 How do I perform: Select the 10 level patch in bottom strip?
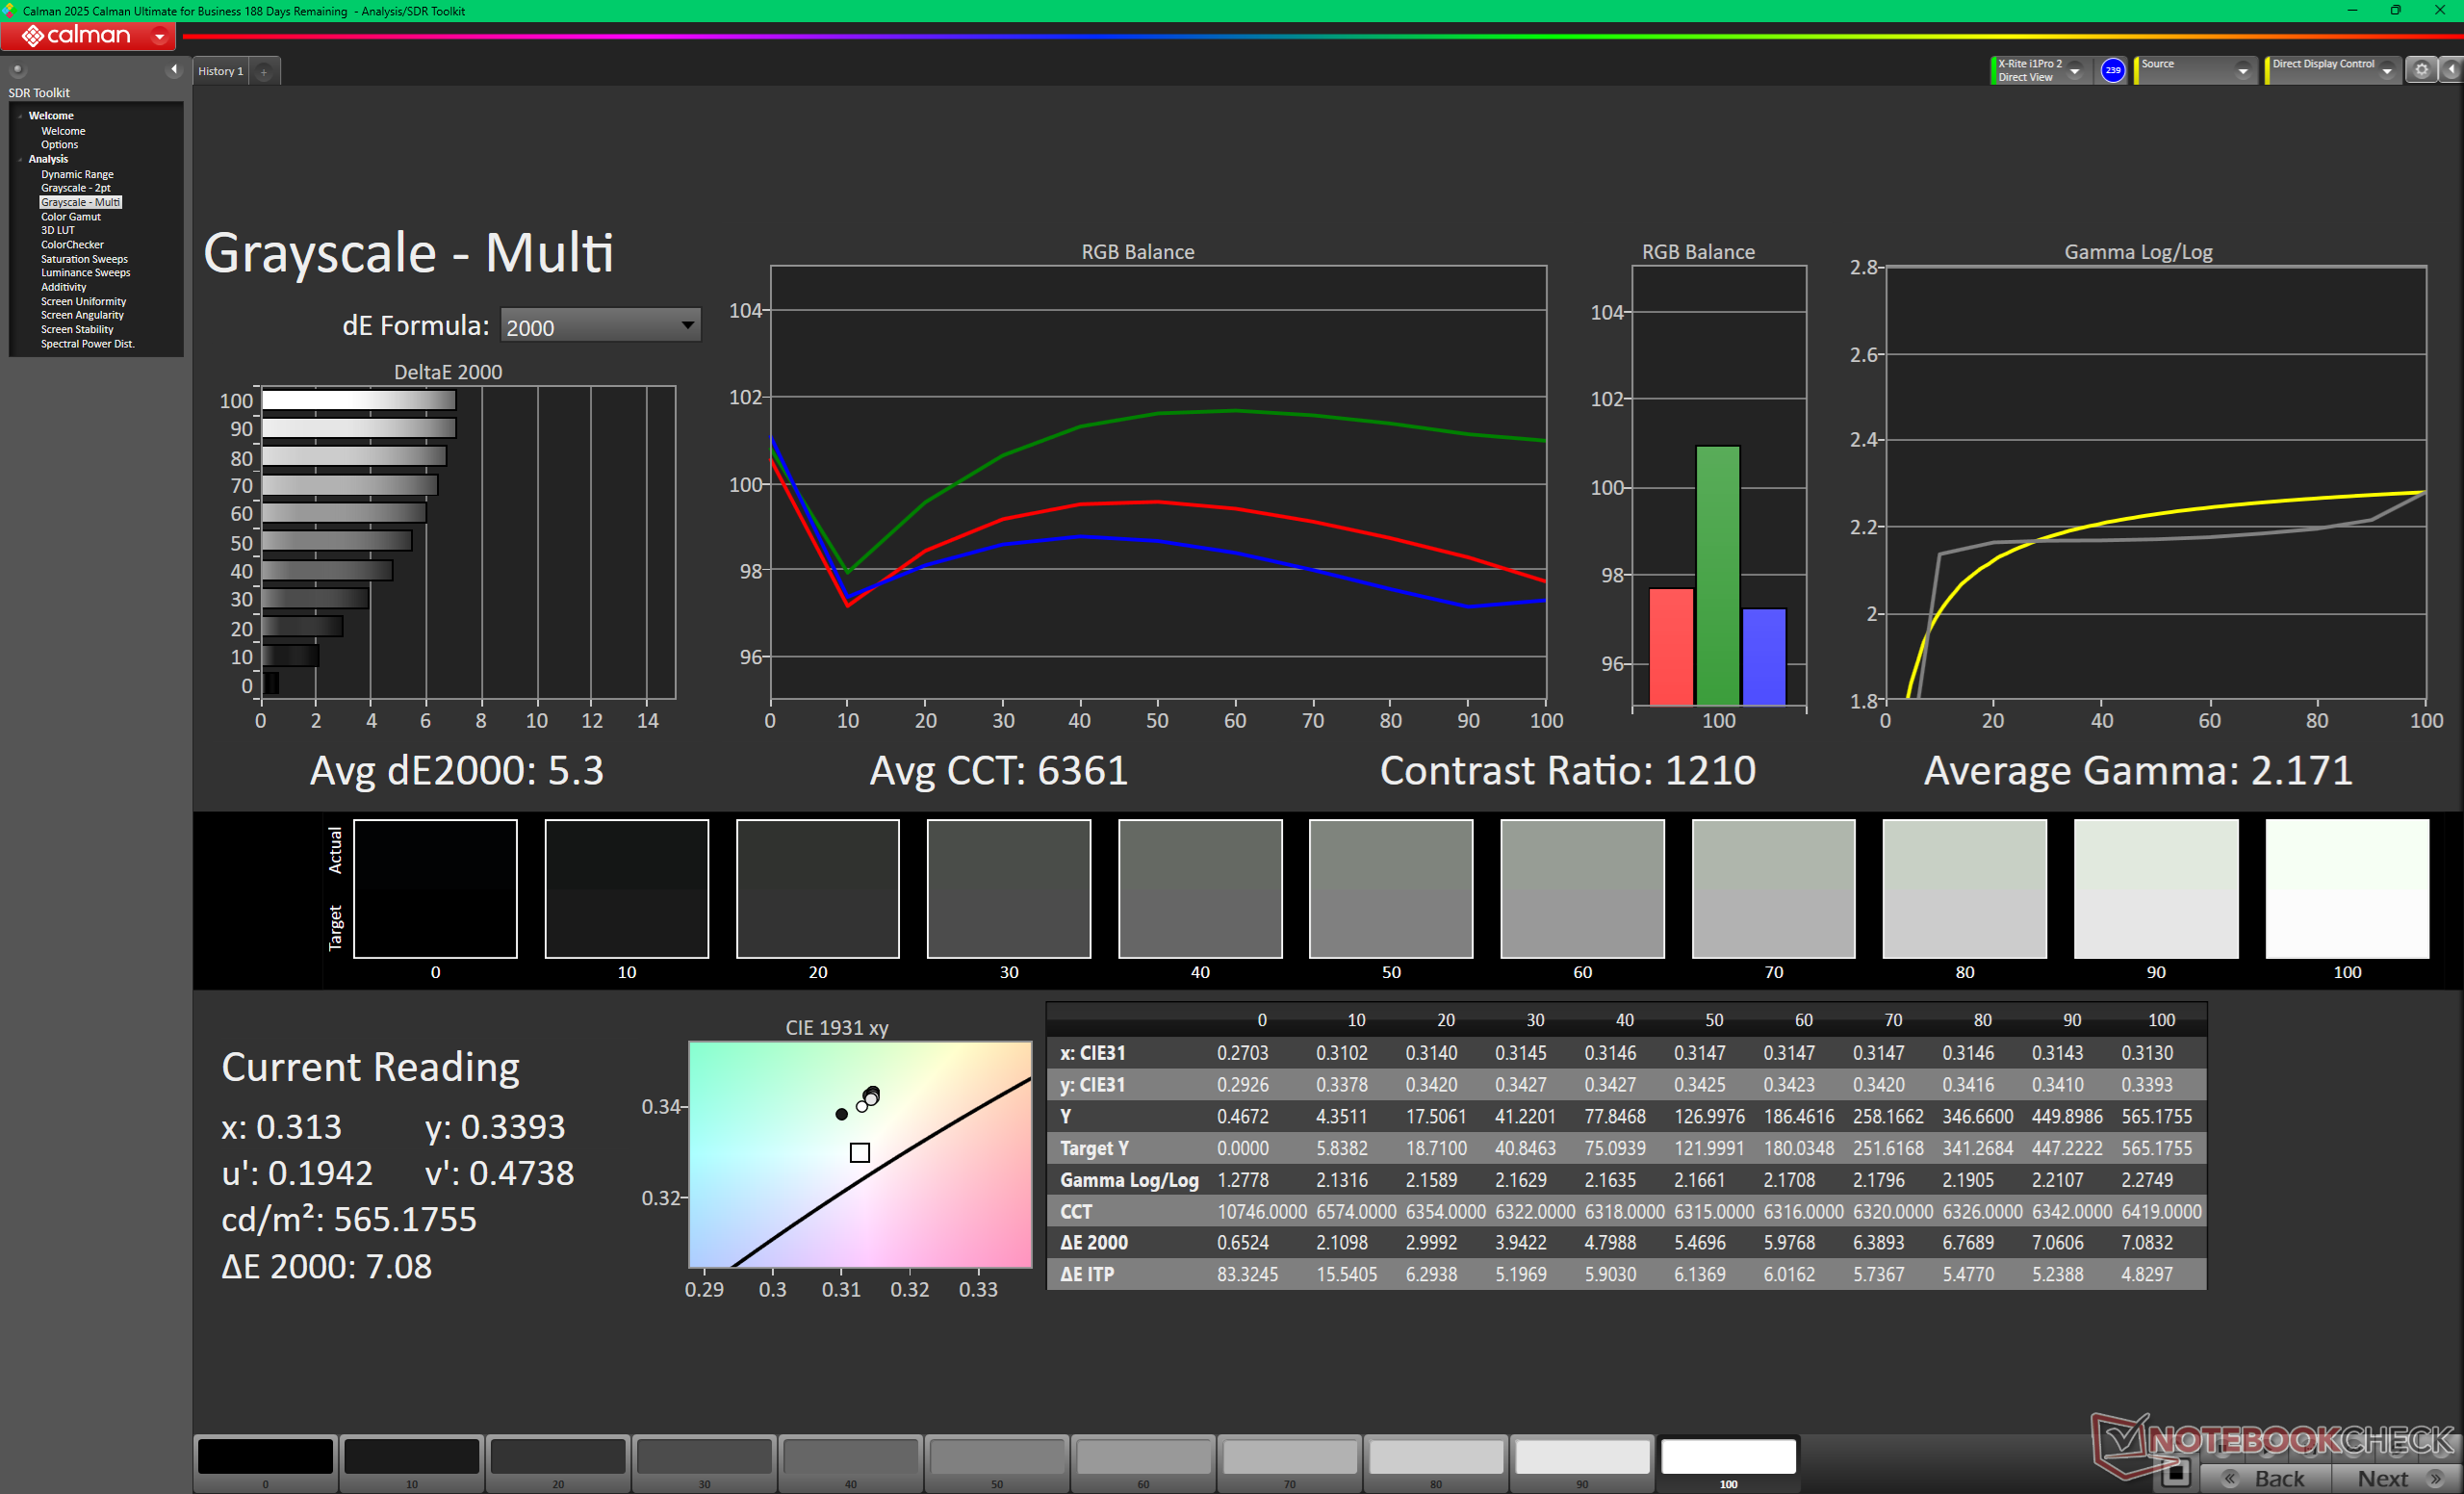(x=411, y=1463)
